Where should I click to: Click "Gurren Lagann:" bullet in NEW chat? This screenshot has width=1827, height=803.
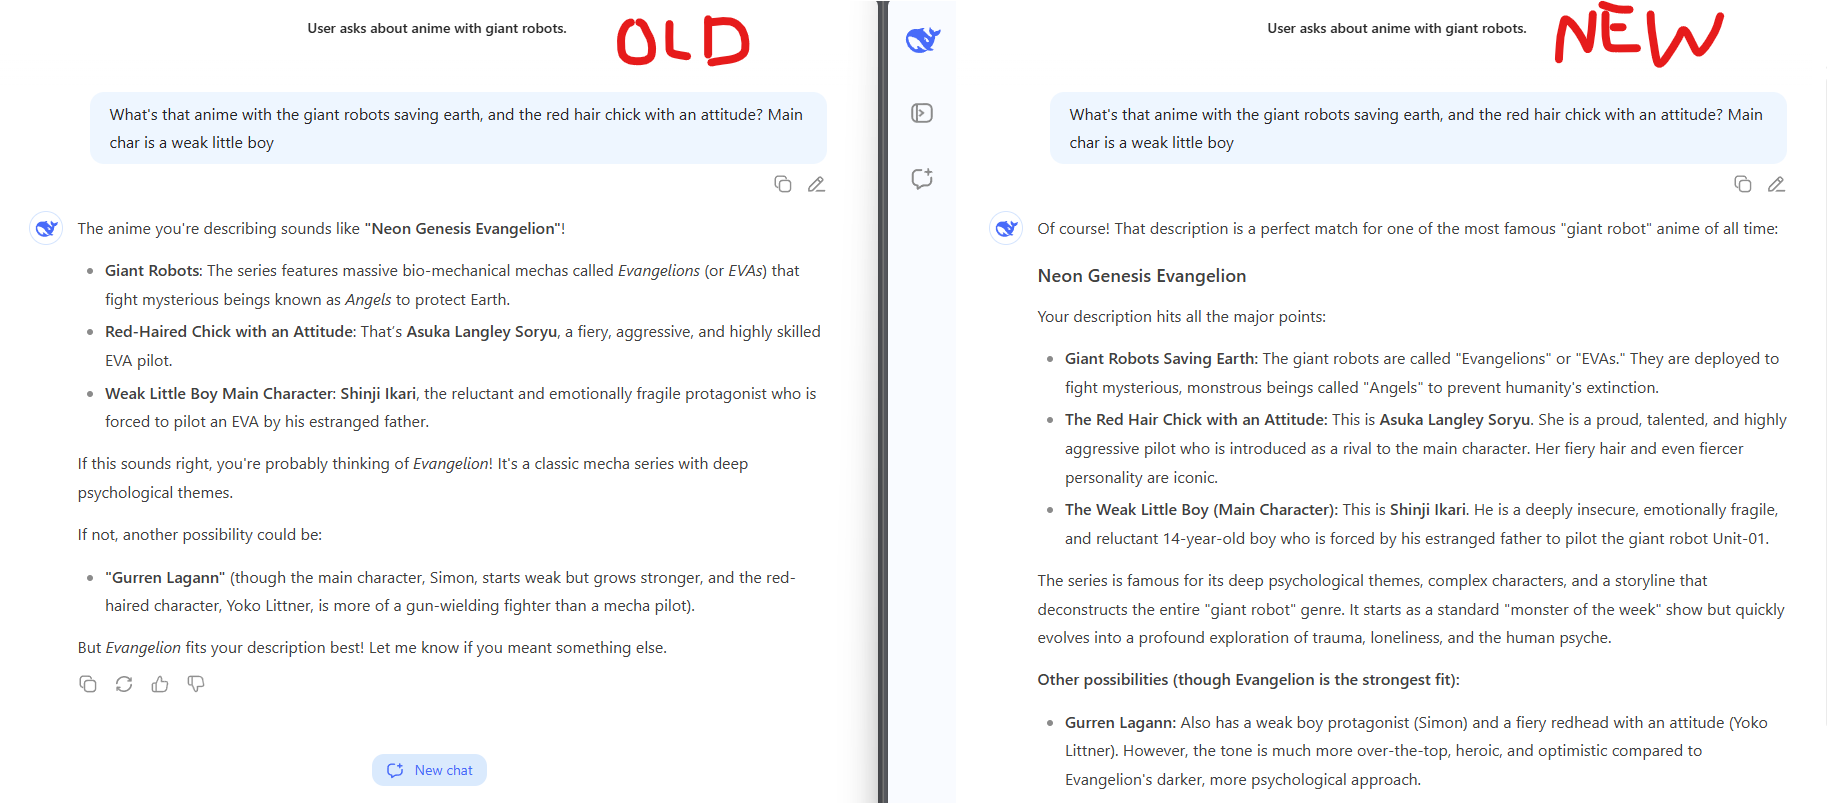(x=1120, y=723)
